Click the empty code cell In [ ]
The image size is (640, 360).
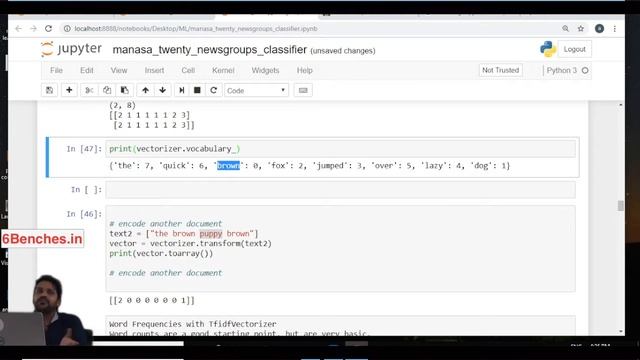[340, 189]
